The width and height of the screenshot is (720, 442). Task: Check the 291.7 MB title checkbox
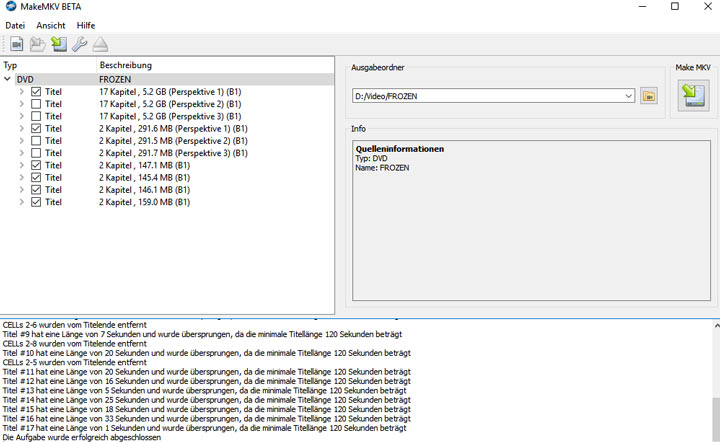pos(36,153)
